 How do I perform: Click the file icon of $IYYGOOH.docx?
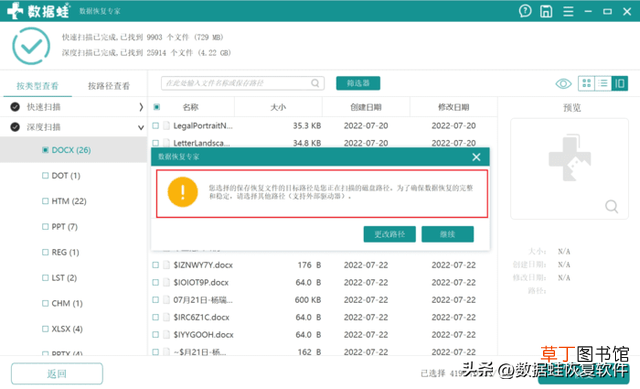[x=167, y=334]
